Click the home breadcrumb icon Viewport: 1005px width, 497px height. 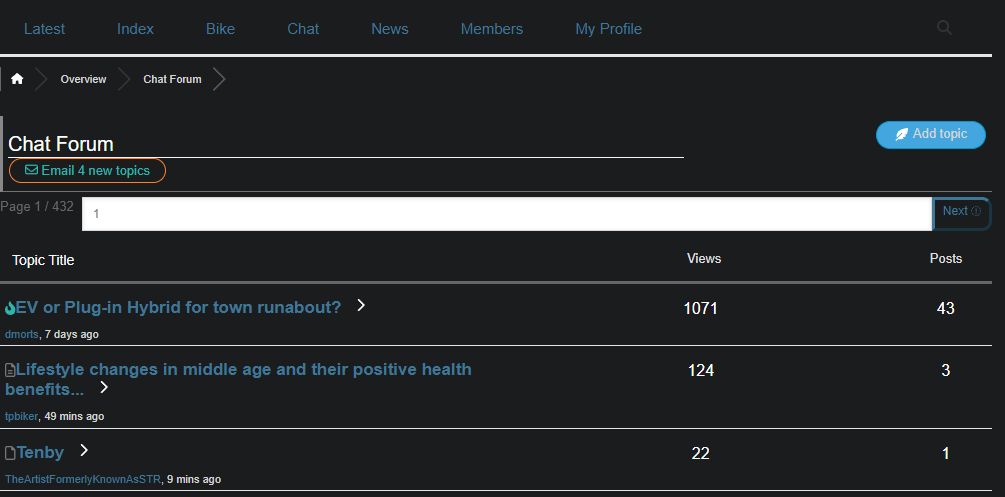tap(17, 79)
